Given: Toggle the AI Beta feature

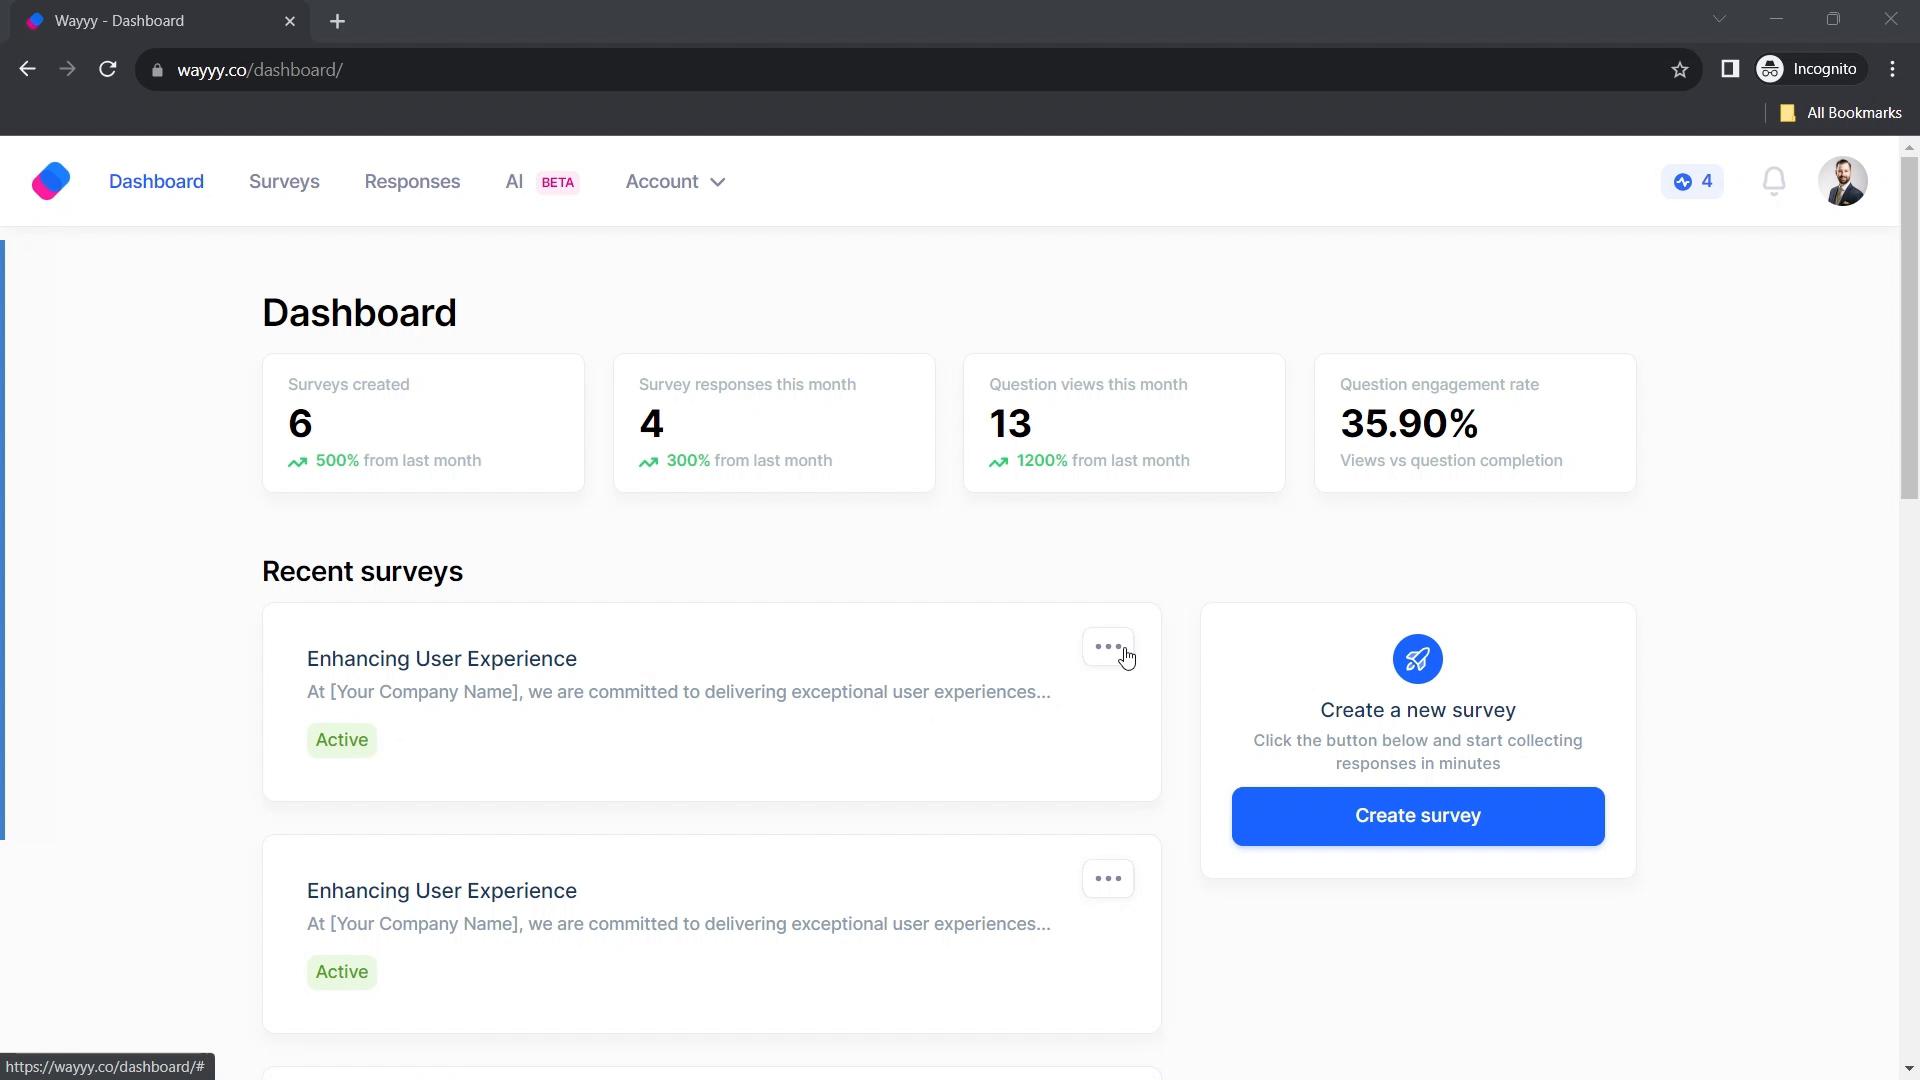Looking at the screenshot, I should click(542, 181).
